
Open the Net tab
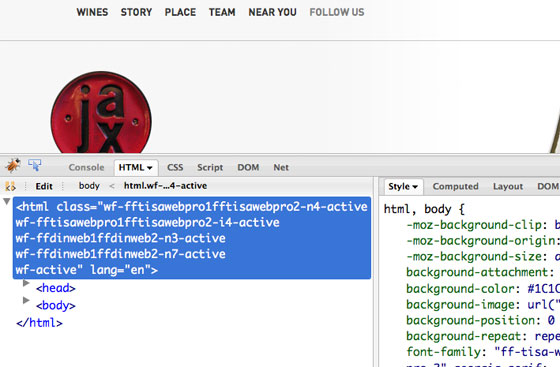pos(281,167)
